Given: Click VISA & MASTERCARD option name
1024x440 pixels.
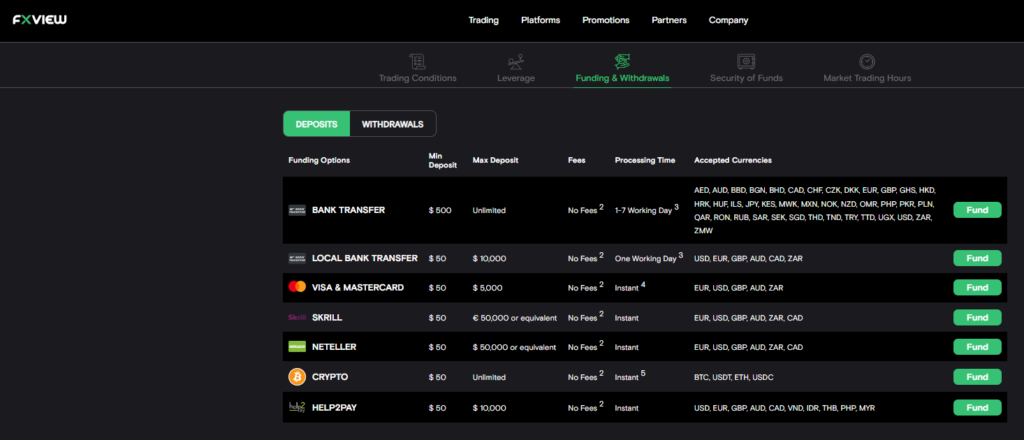Looking at the screenshot, I should 358,287.
